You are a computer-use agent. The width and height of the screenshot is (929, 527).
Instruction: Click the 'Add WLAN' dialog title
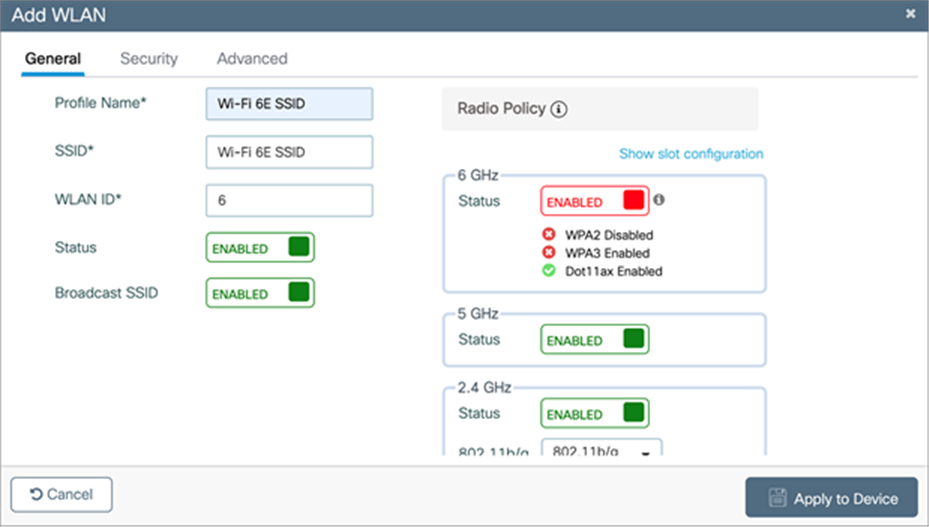click(59, 15)
